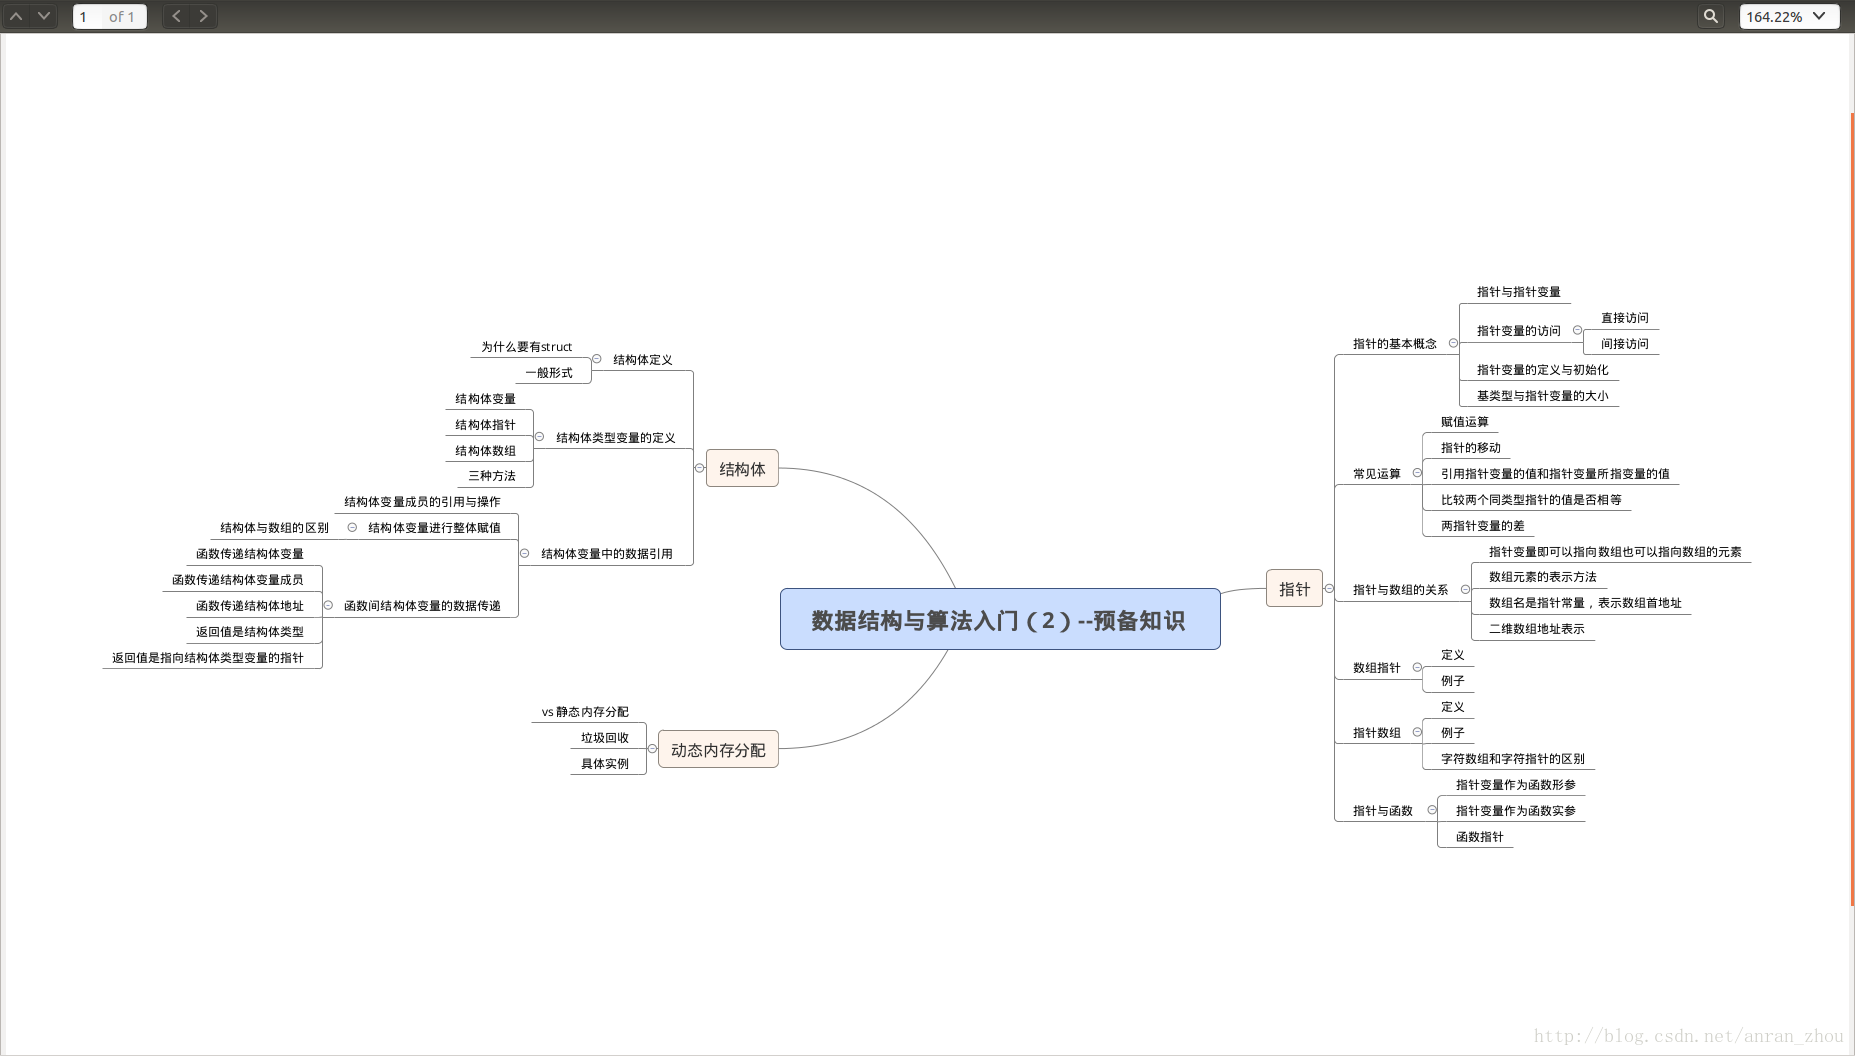Click the 指针变量作为函数实参 topic
1855x1056 pixels.
1516,811
